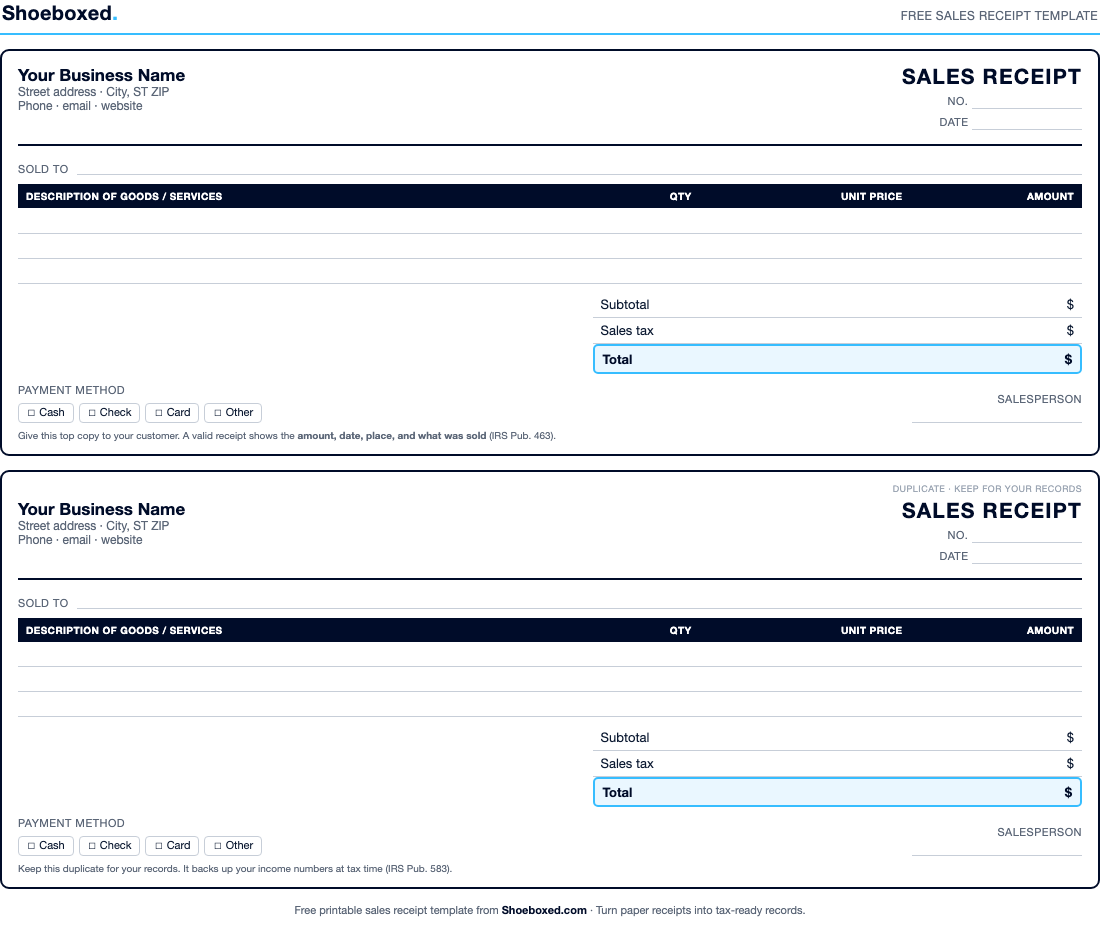1100x936 pixels.
Task: Click PAYMENT METHOD label on the duplicate receipt
Action: [72, 823]
